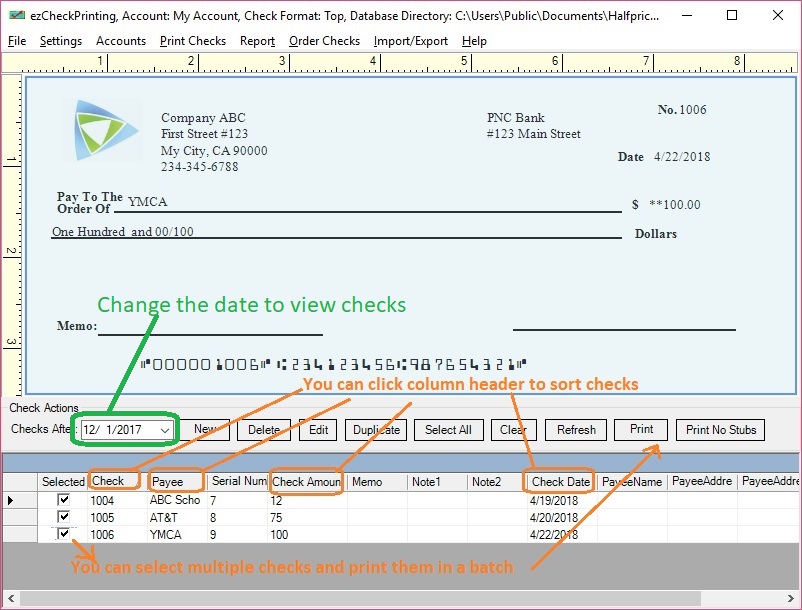Open the Print Checks menu

coord(193,41)
